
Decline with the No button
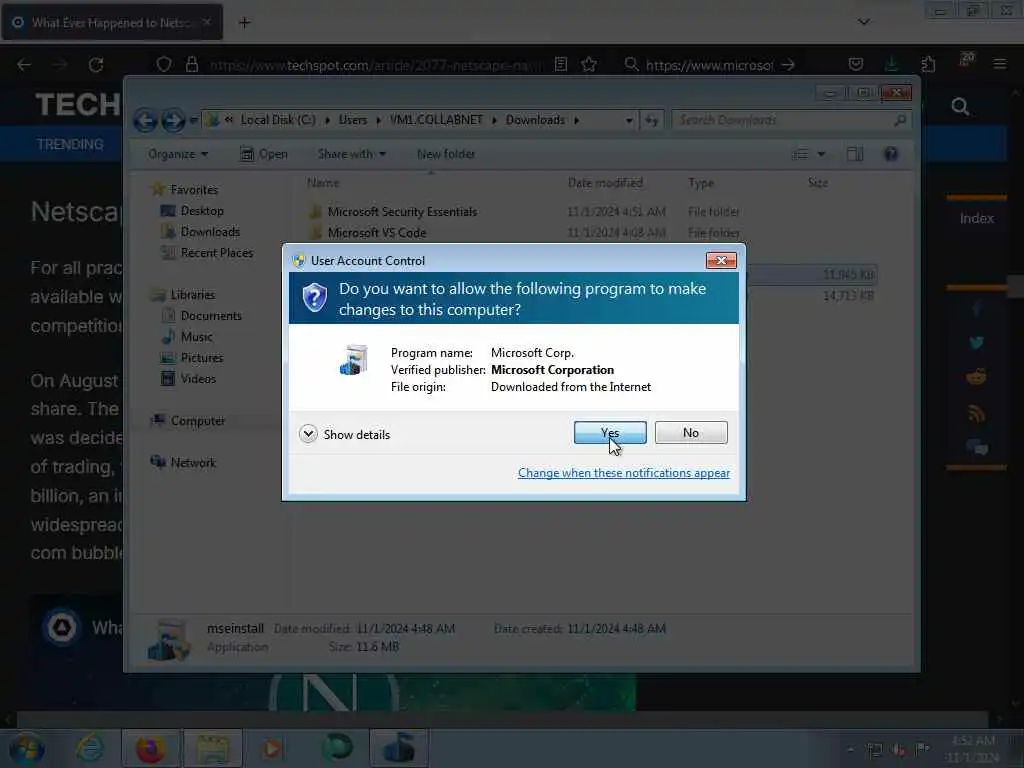coord(691,432)
